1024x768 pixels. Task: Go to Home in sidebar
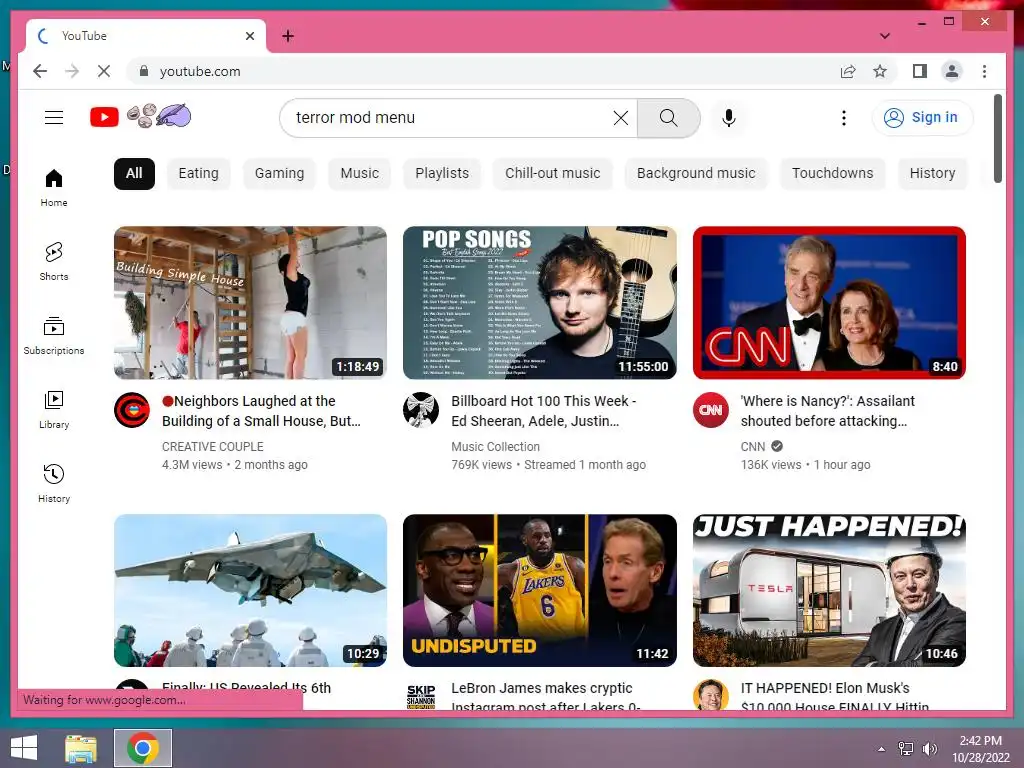click(x=54, y=188)
